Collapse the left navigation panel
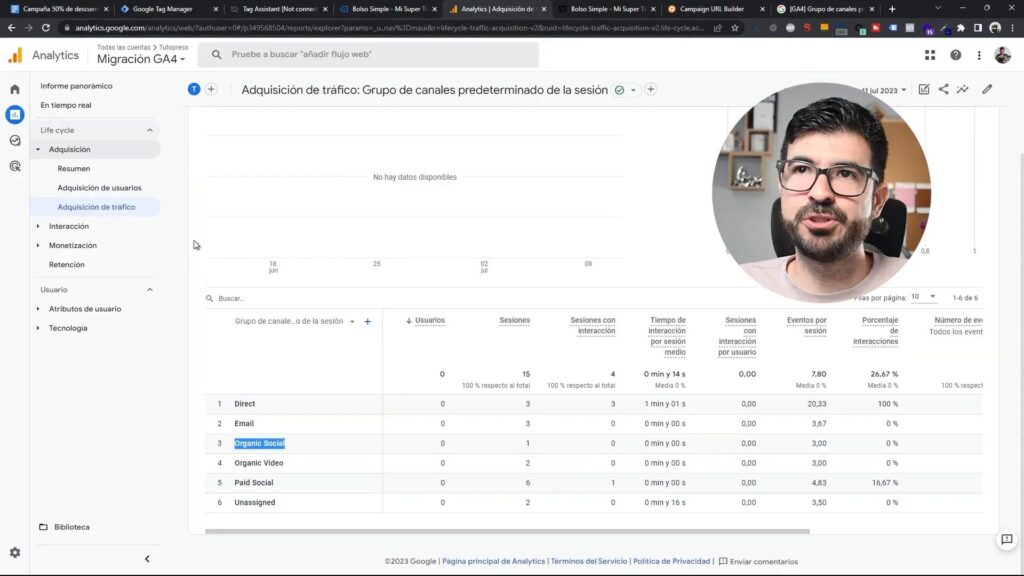 [147, 559]
